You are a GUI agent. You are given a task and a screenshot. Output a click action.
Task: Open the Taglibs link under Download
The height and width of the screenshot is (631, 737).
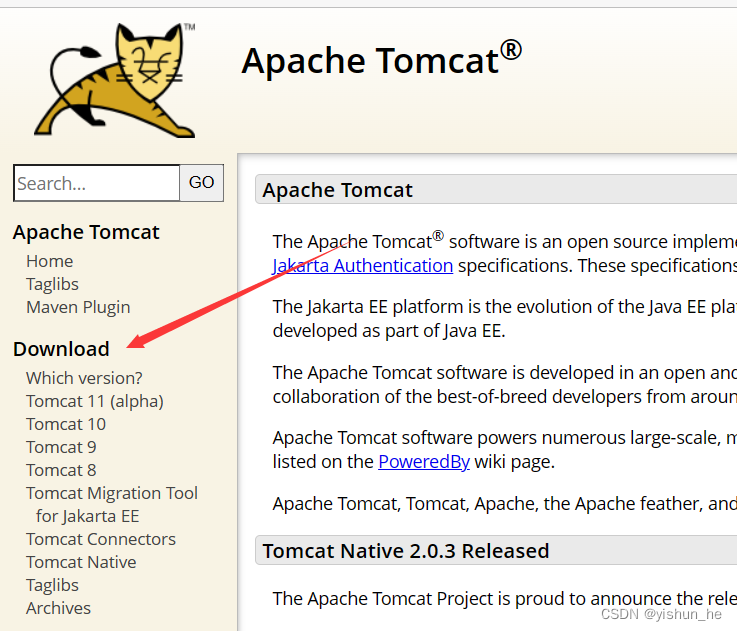(x=52, y=585)
